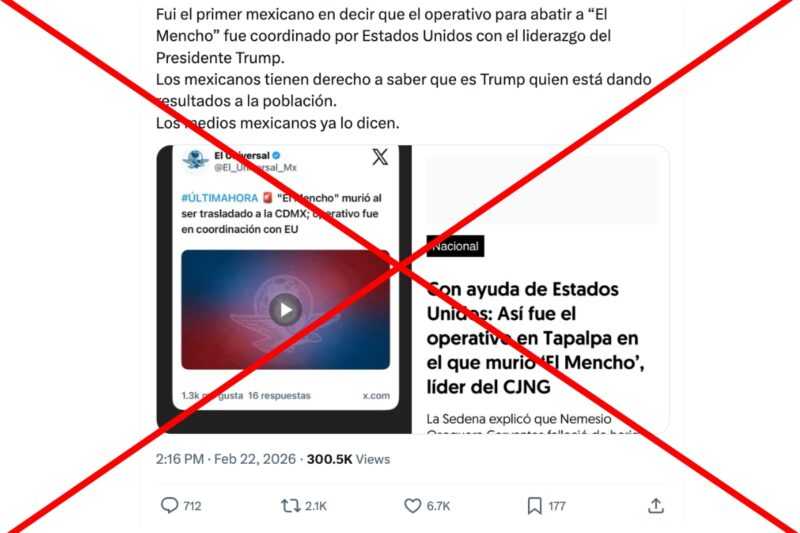The height and width of the screenshot is (533, 800).
Task: Bookmark the post with bookmark icon
Action: [x=534, y=505]
